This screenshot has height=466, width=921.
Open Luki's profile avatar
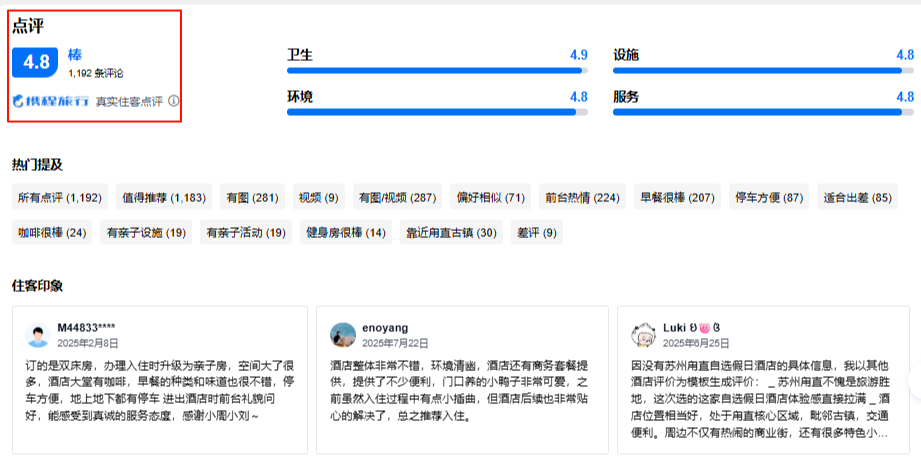[x=643, y=335]
